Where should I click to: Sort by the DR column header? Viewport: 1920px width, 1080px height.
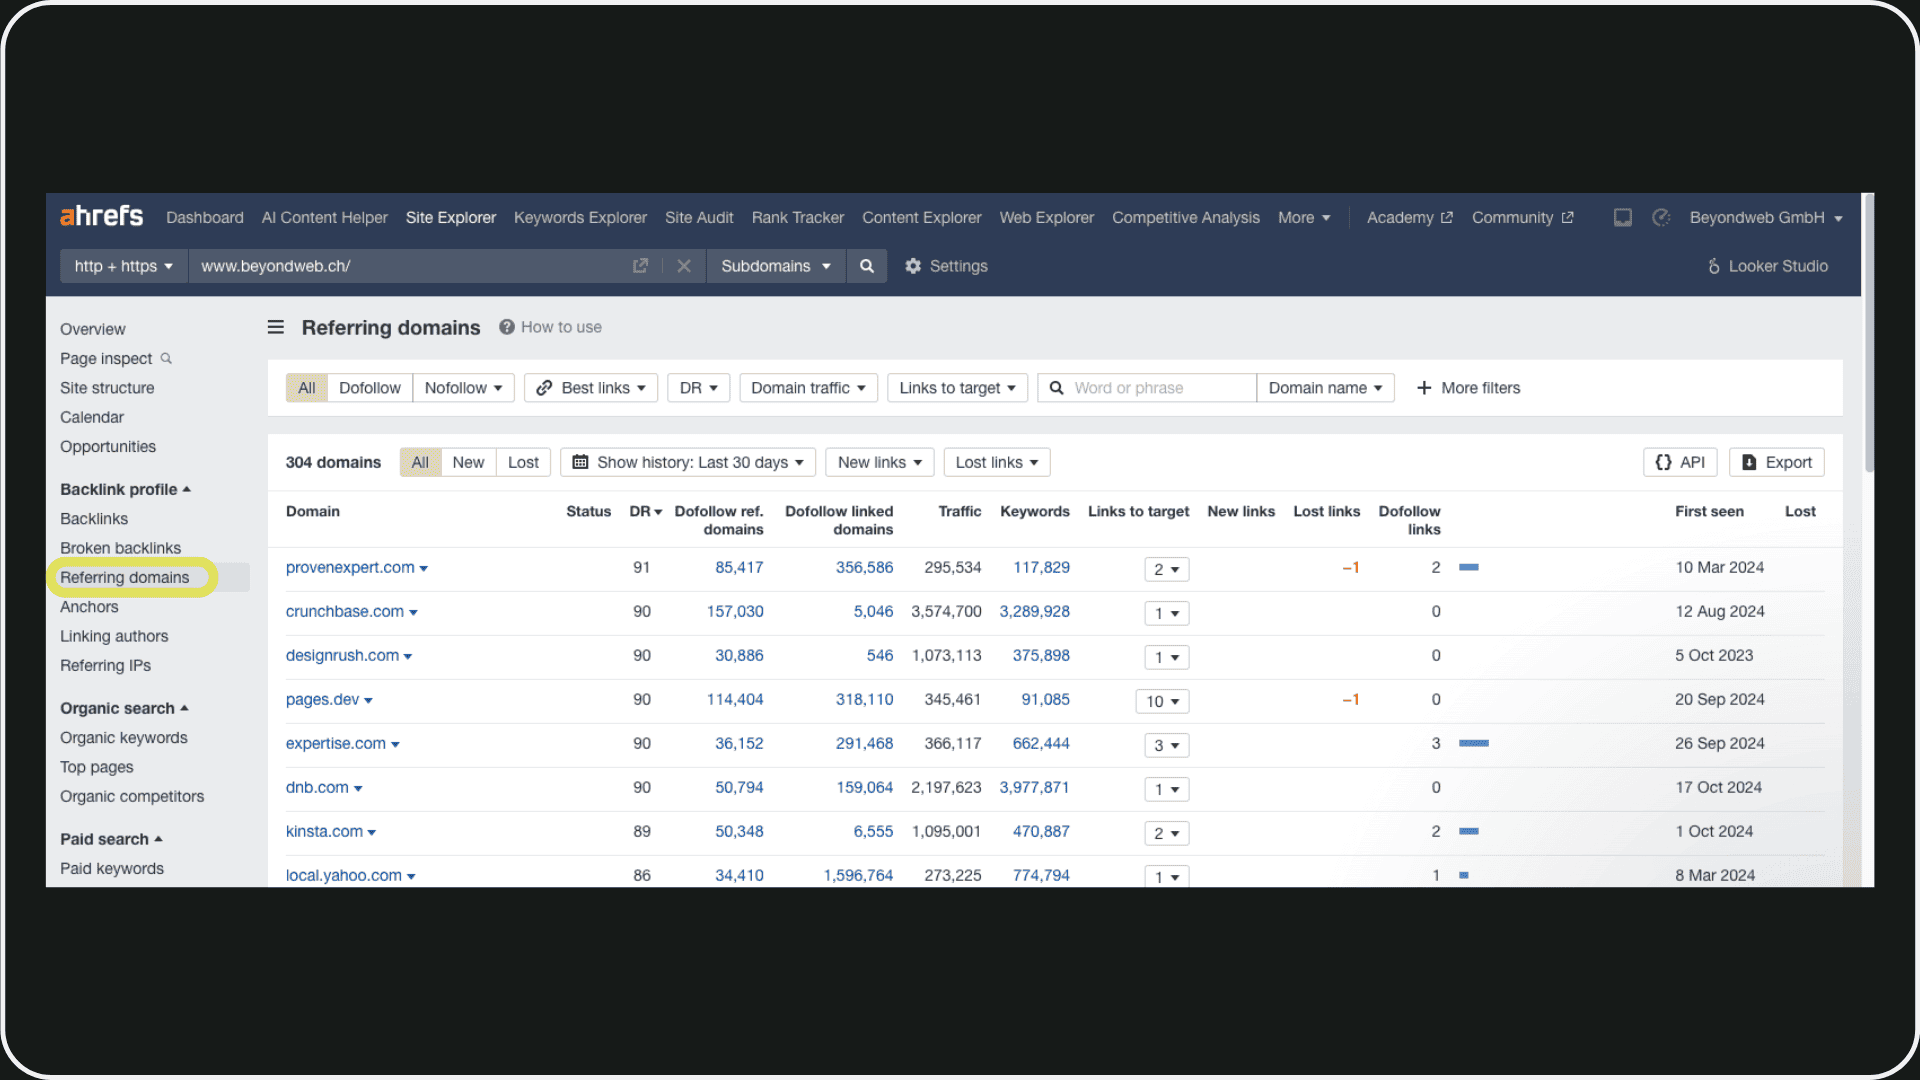click(x=645, y=511)
